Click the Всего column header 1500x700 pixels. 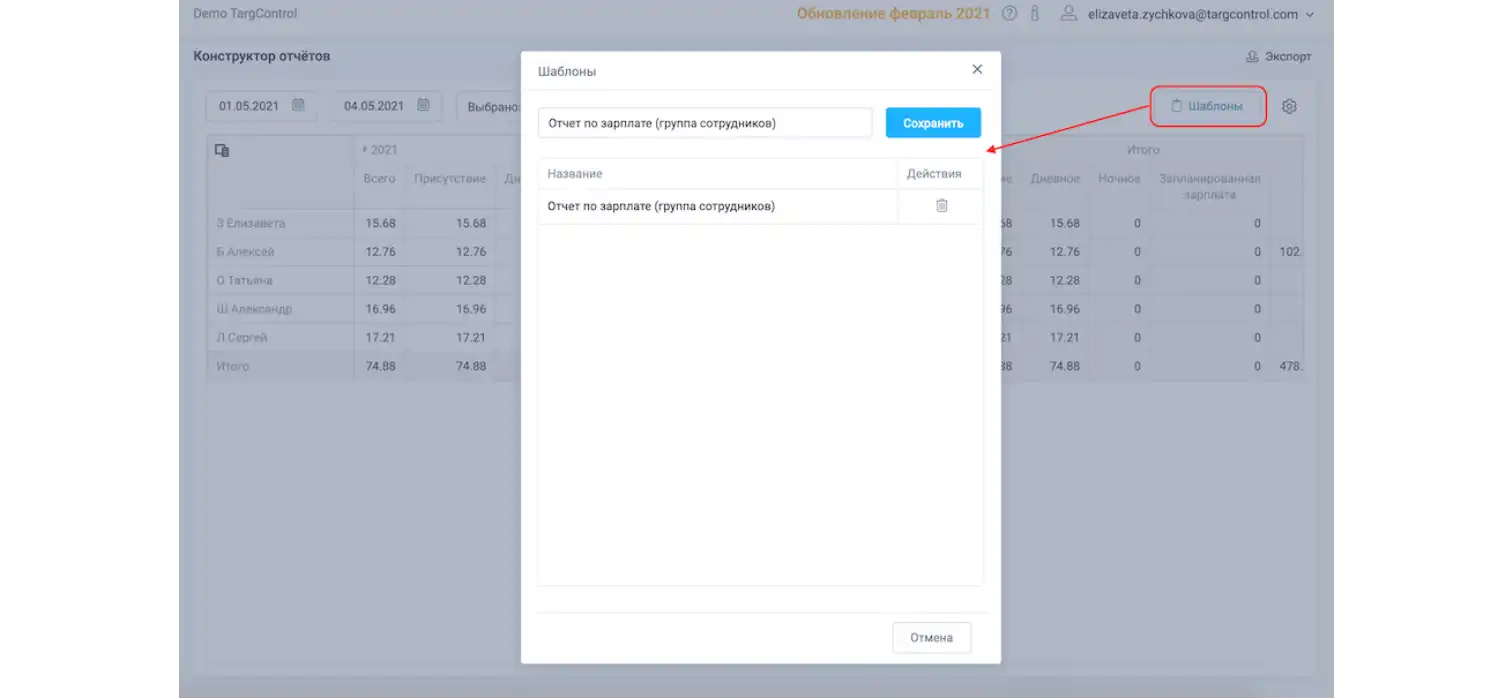click(380, 179)
